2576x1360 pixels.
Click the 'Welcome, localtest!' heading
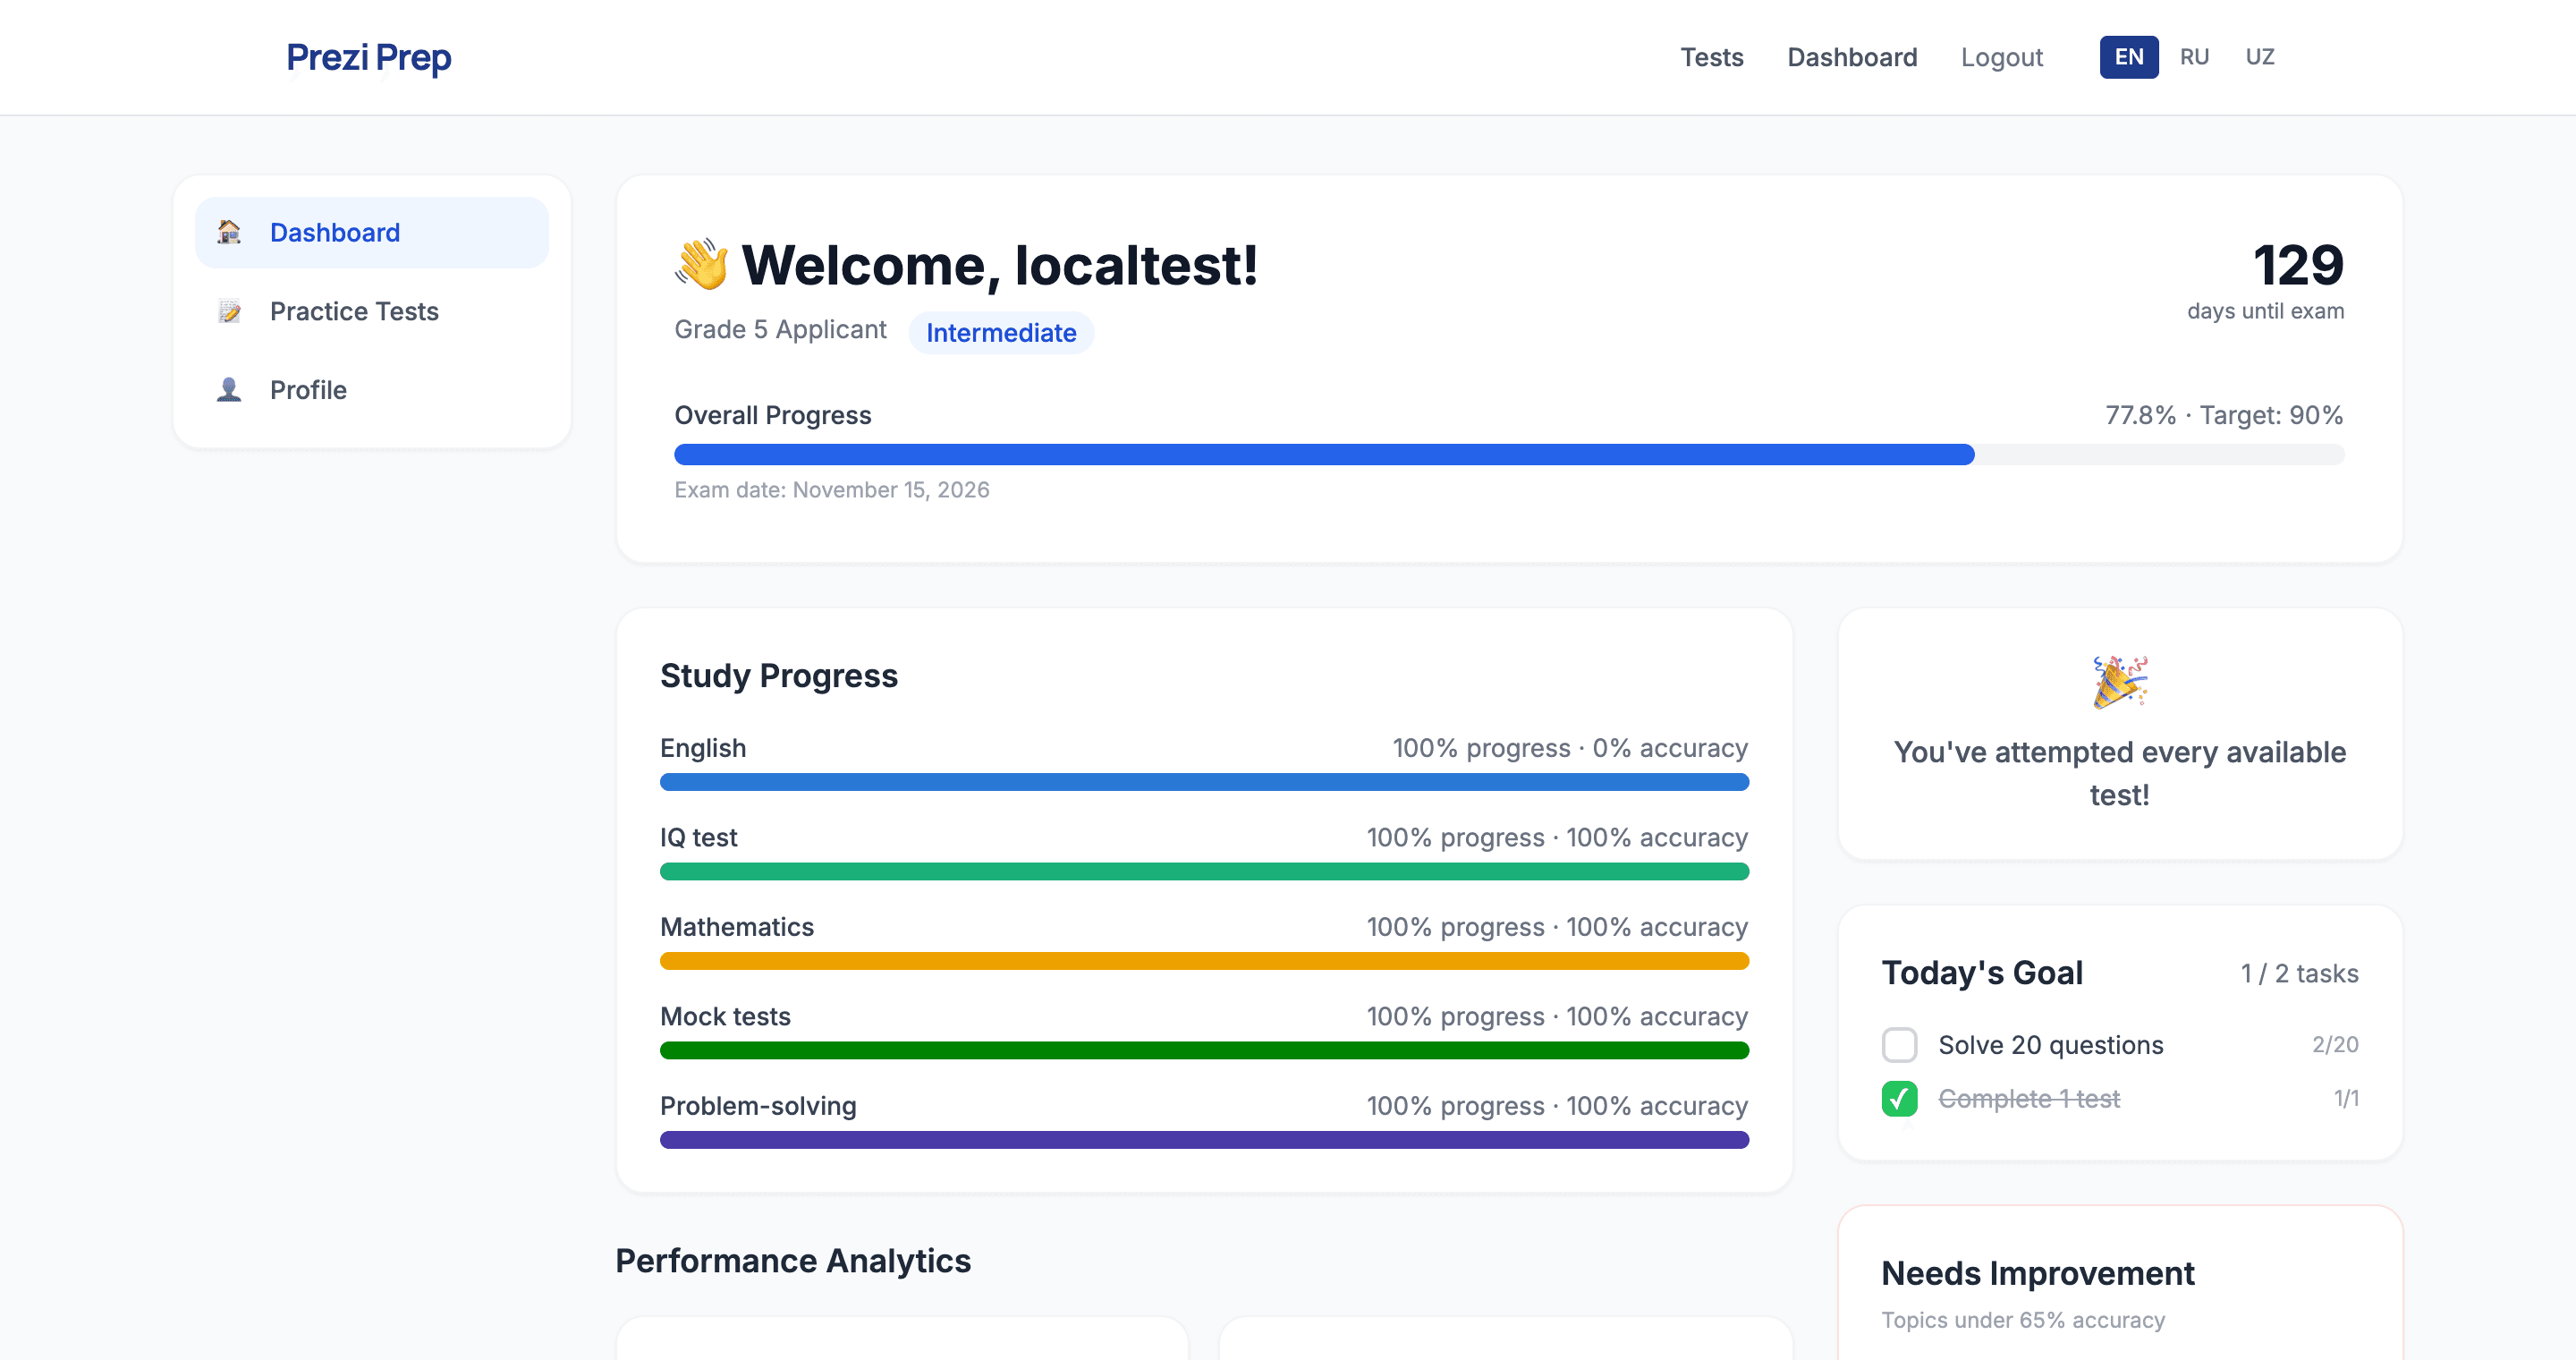(999, 265)
